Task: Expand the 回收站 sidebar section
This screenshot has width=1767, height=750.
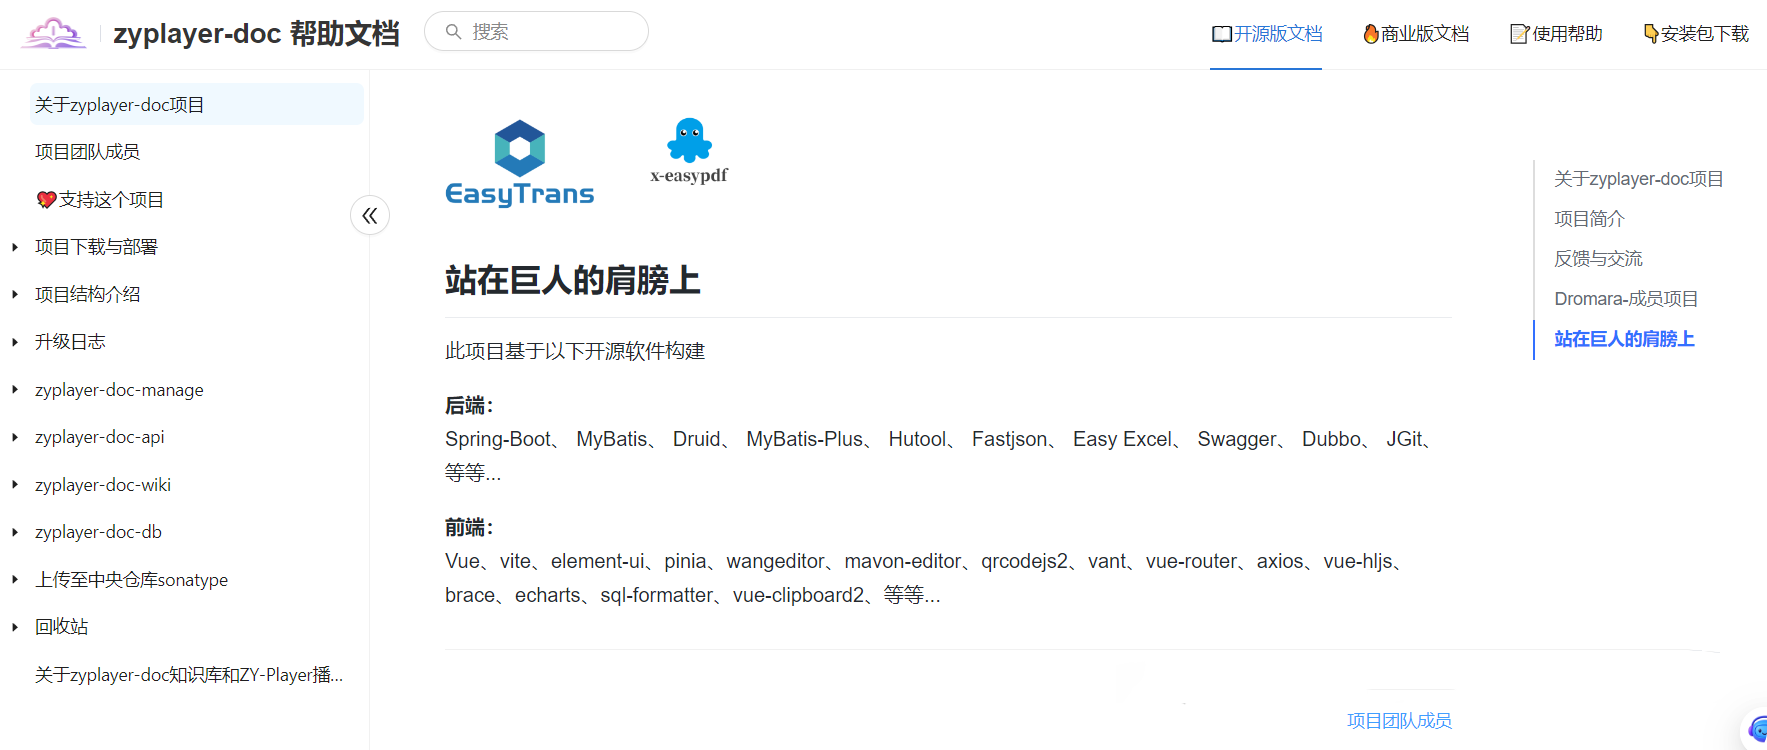Action: (x=15, y=627)
